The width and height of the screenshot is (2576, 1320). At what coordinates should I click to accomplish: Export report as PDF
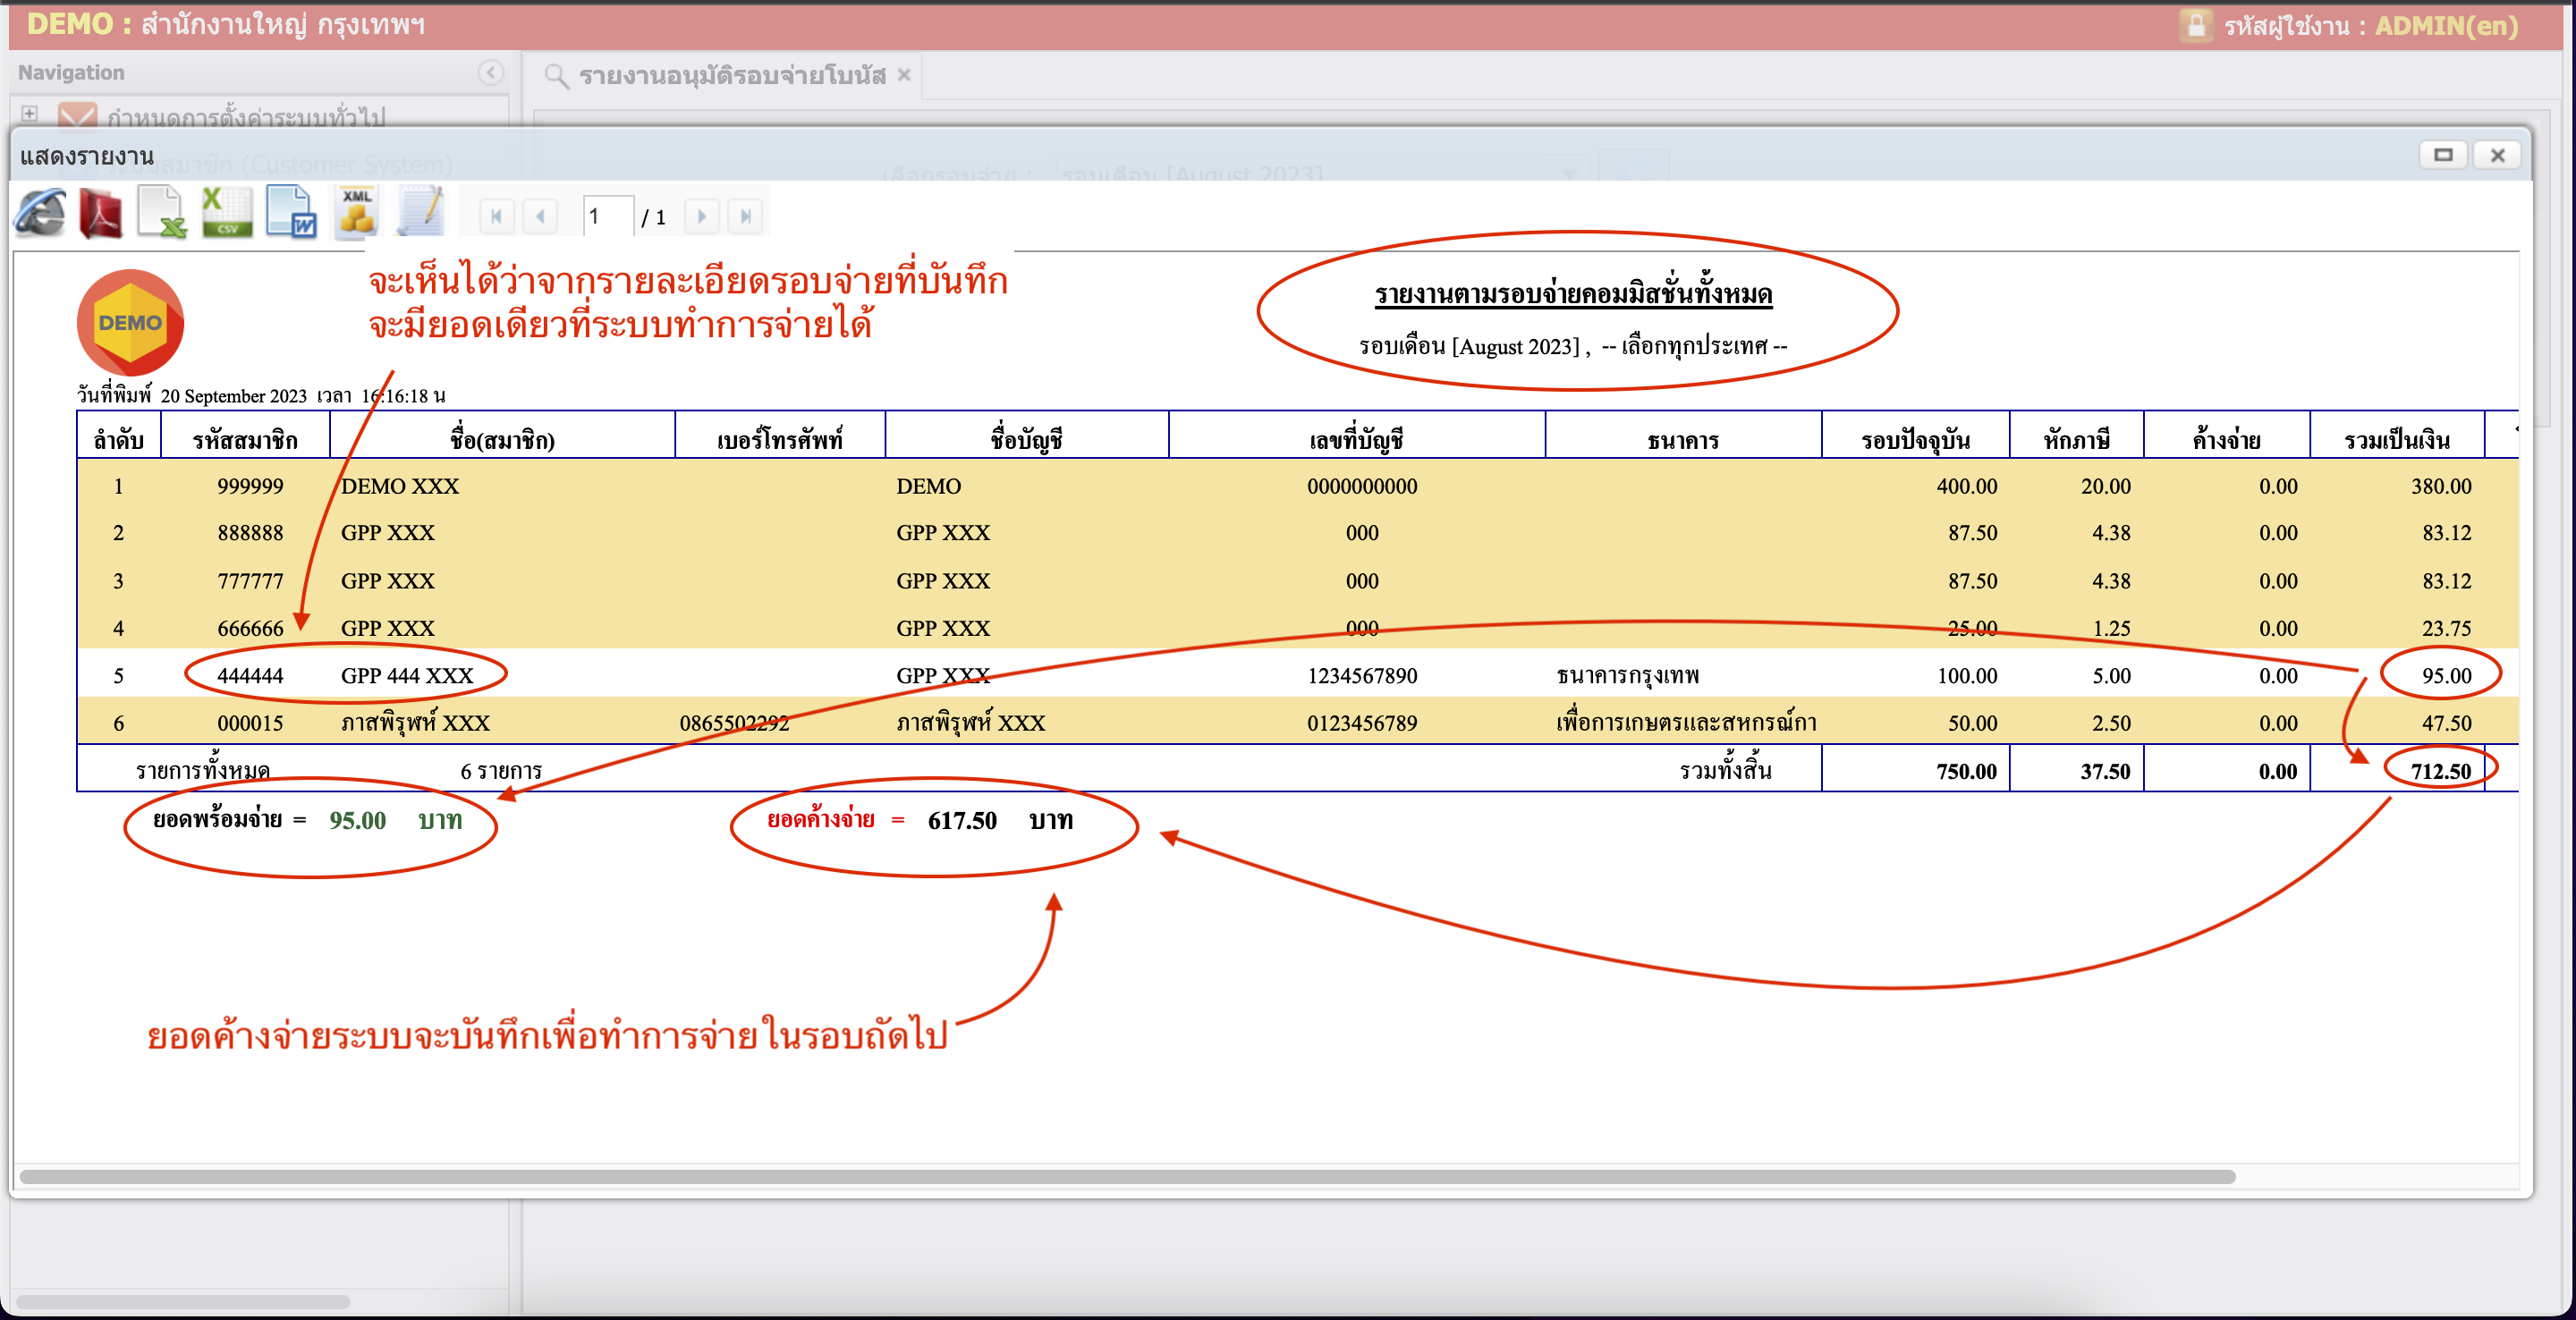pos(100,214)
